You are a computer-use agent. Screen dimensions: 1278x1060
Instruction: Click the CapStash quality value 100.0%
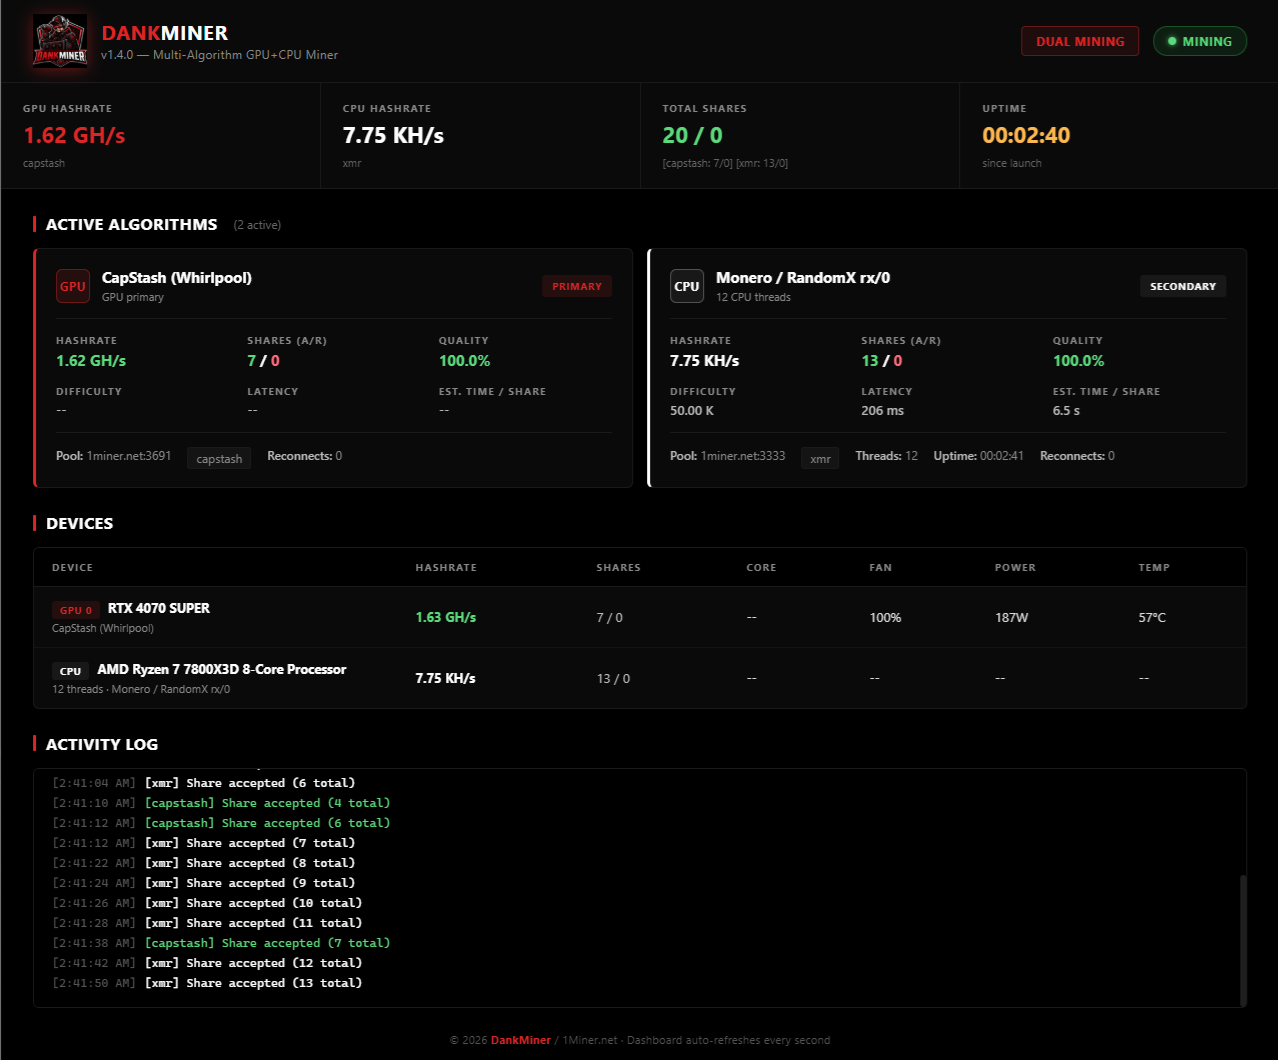tap(464, 361)
